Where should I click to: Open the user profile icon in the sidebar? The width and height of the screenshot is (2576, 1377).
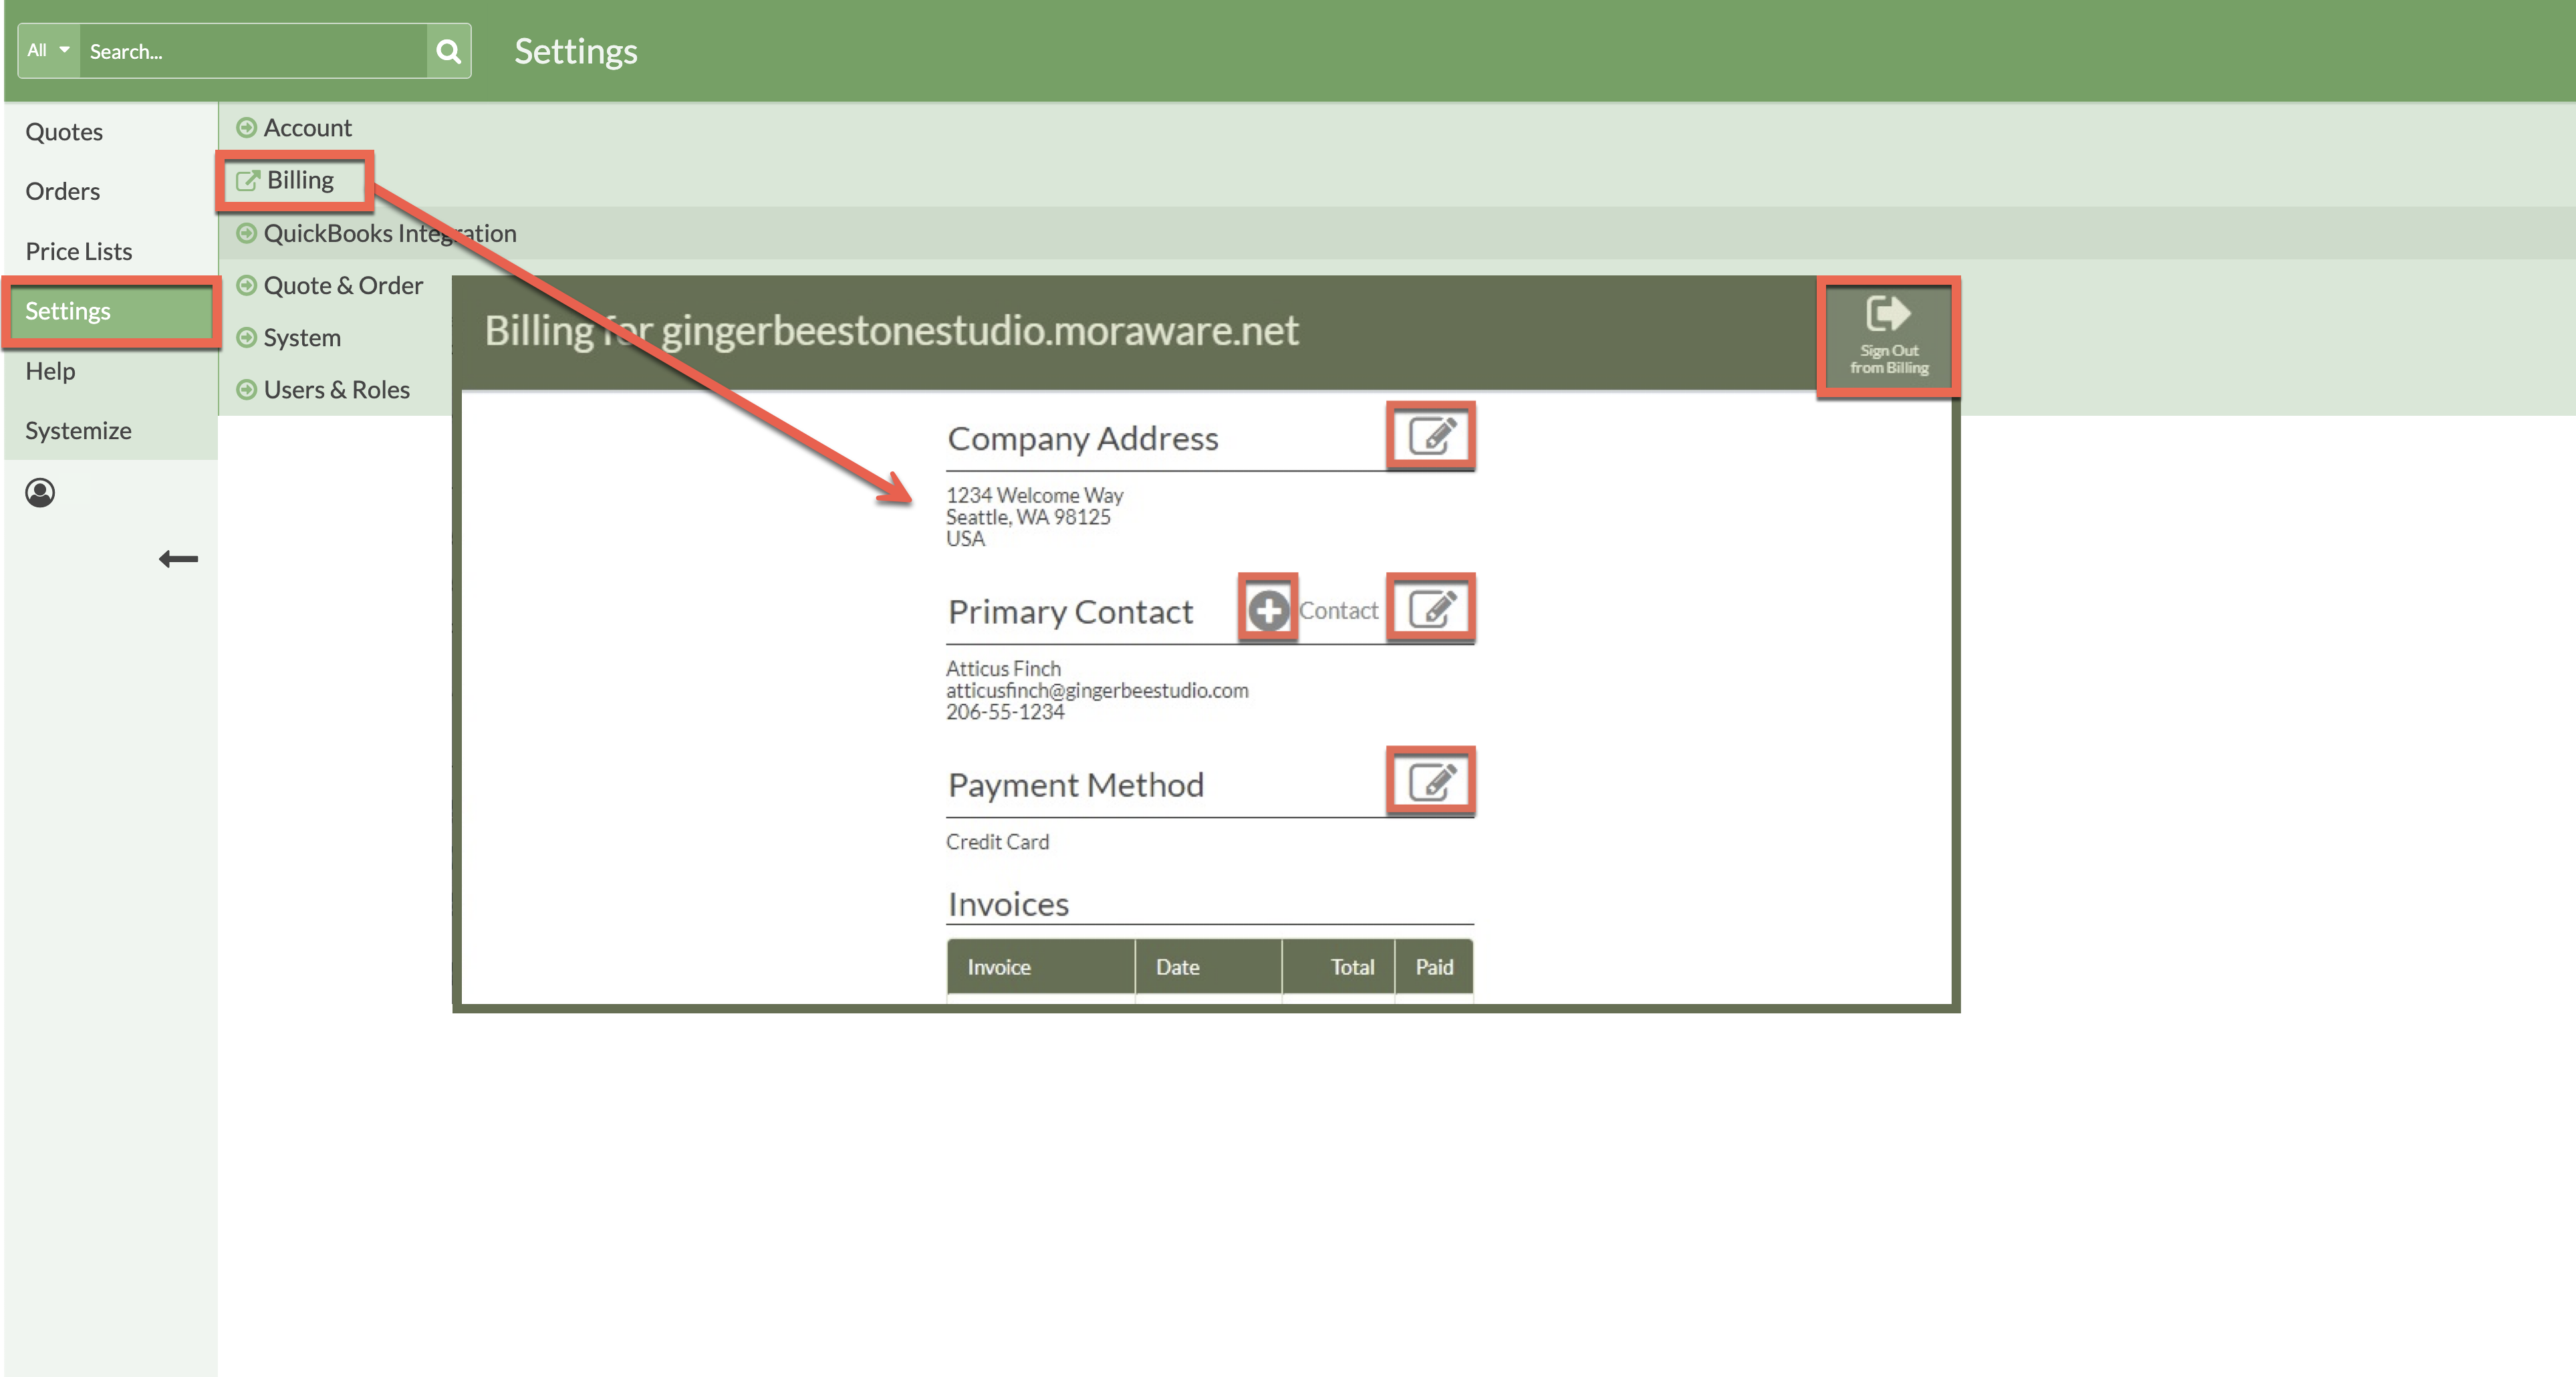[x=40, y=492]
